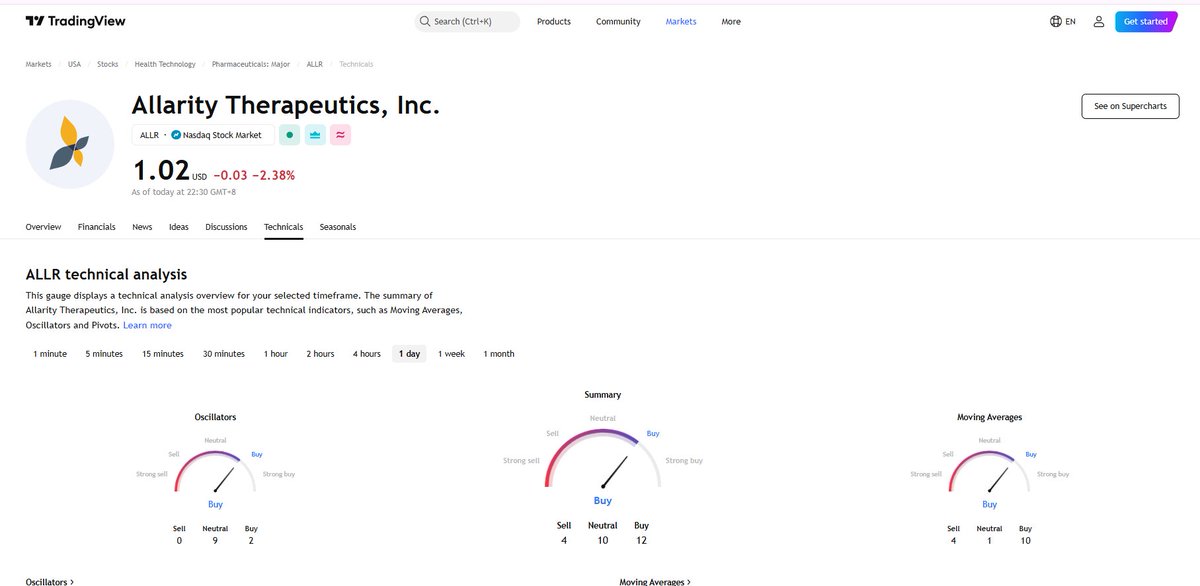The height and width of the screenshot is (586, 1200).
Task: Click the Allarity Therapeutics company logo
Action: pos(70,144)
